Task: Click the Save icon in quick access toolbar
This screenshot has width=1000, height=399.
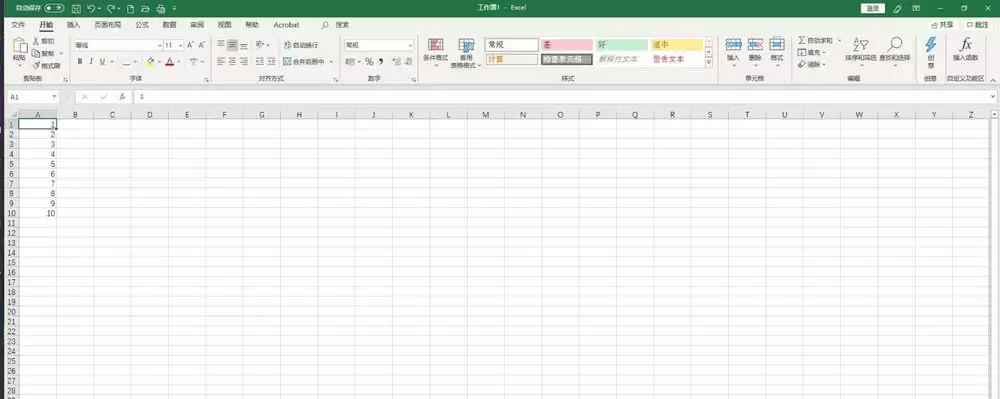Action: [76, 8]
